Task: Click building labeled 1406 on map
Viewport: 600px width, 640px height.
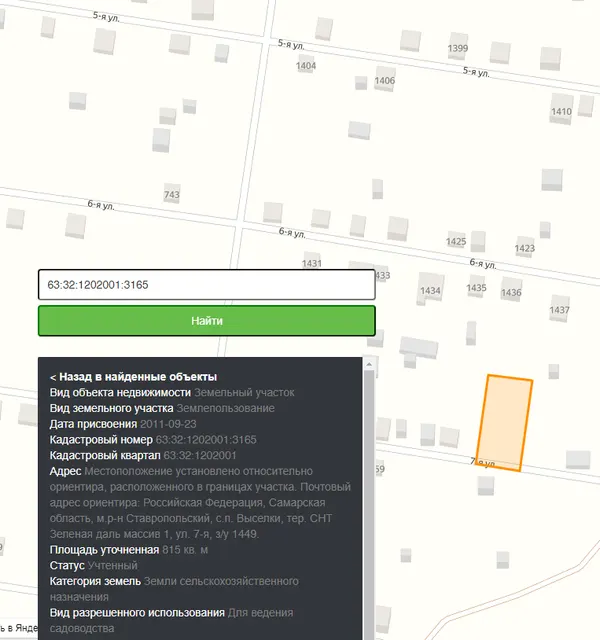Action: tap(384, 80)
